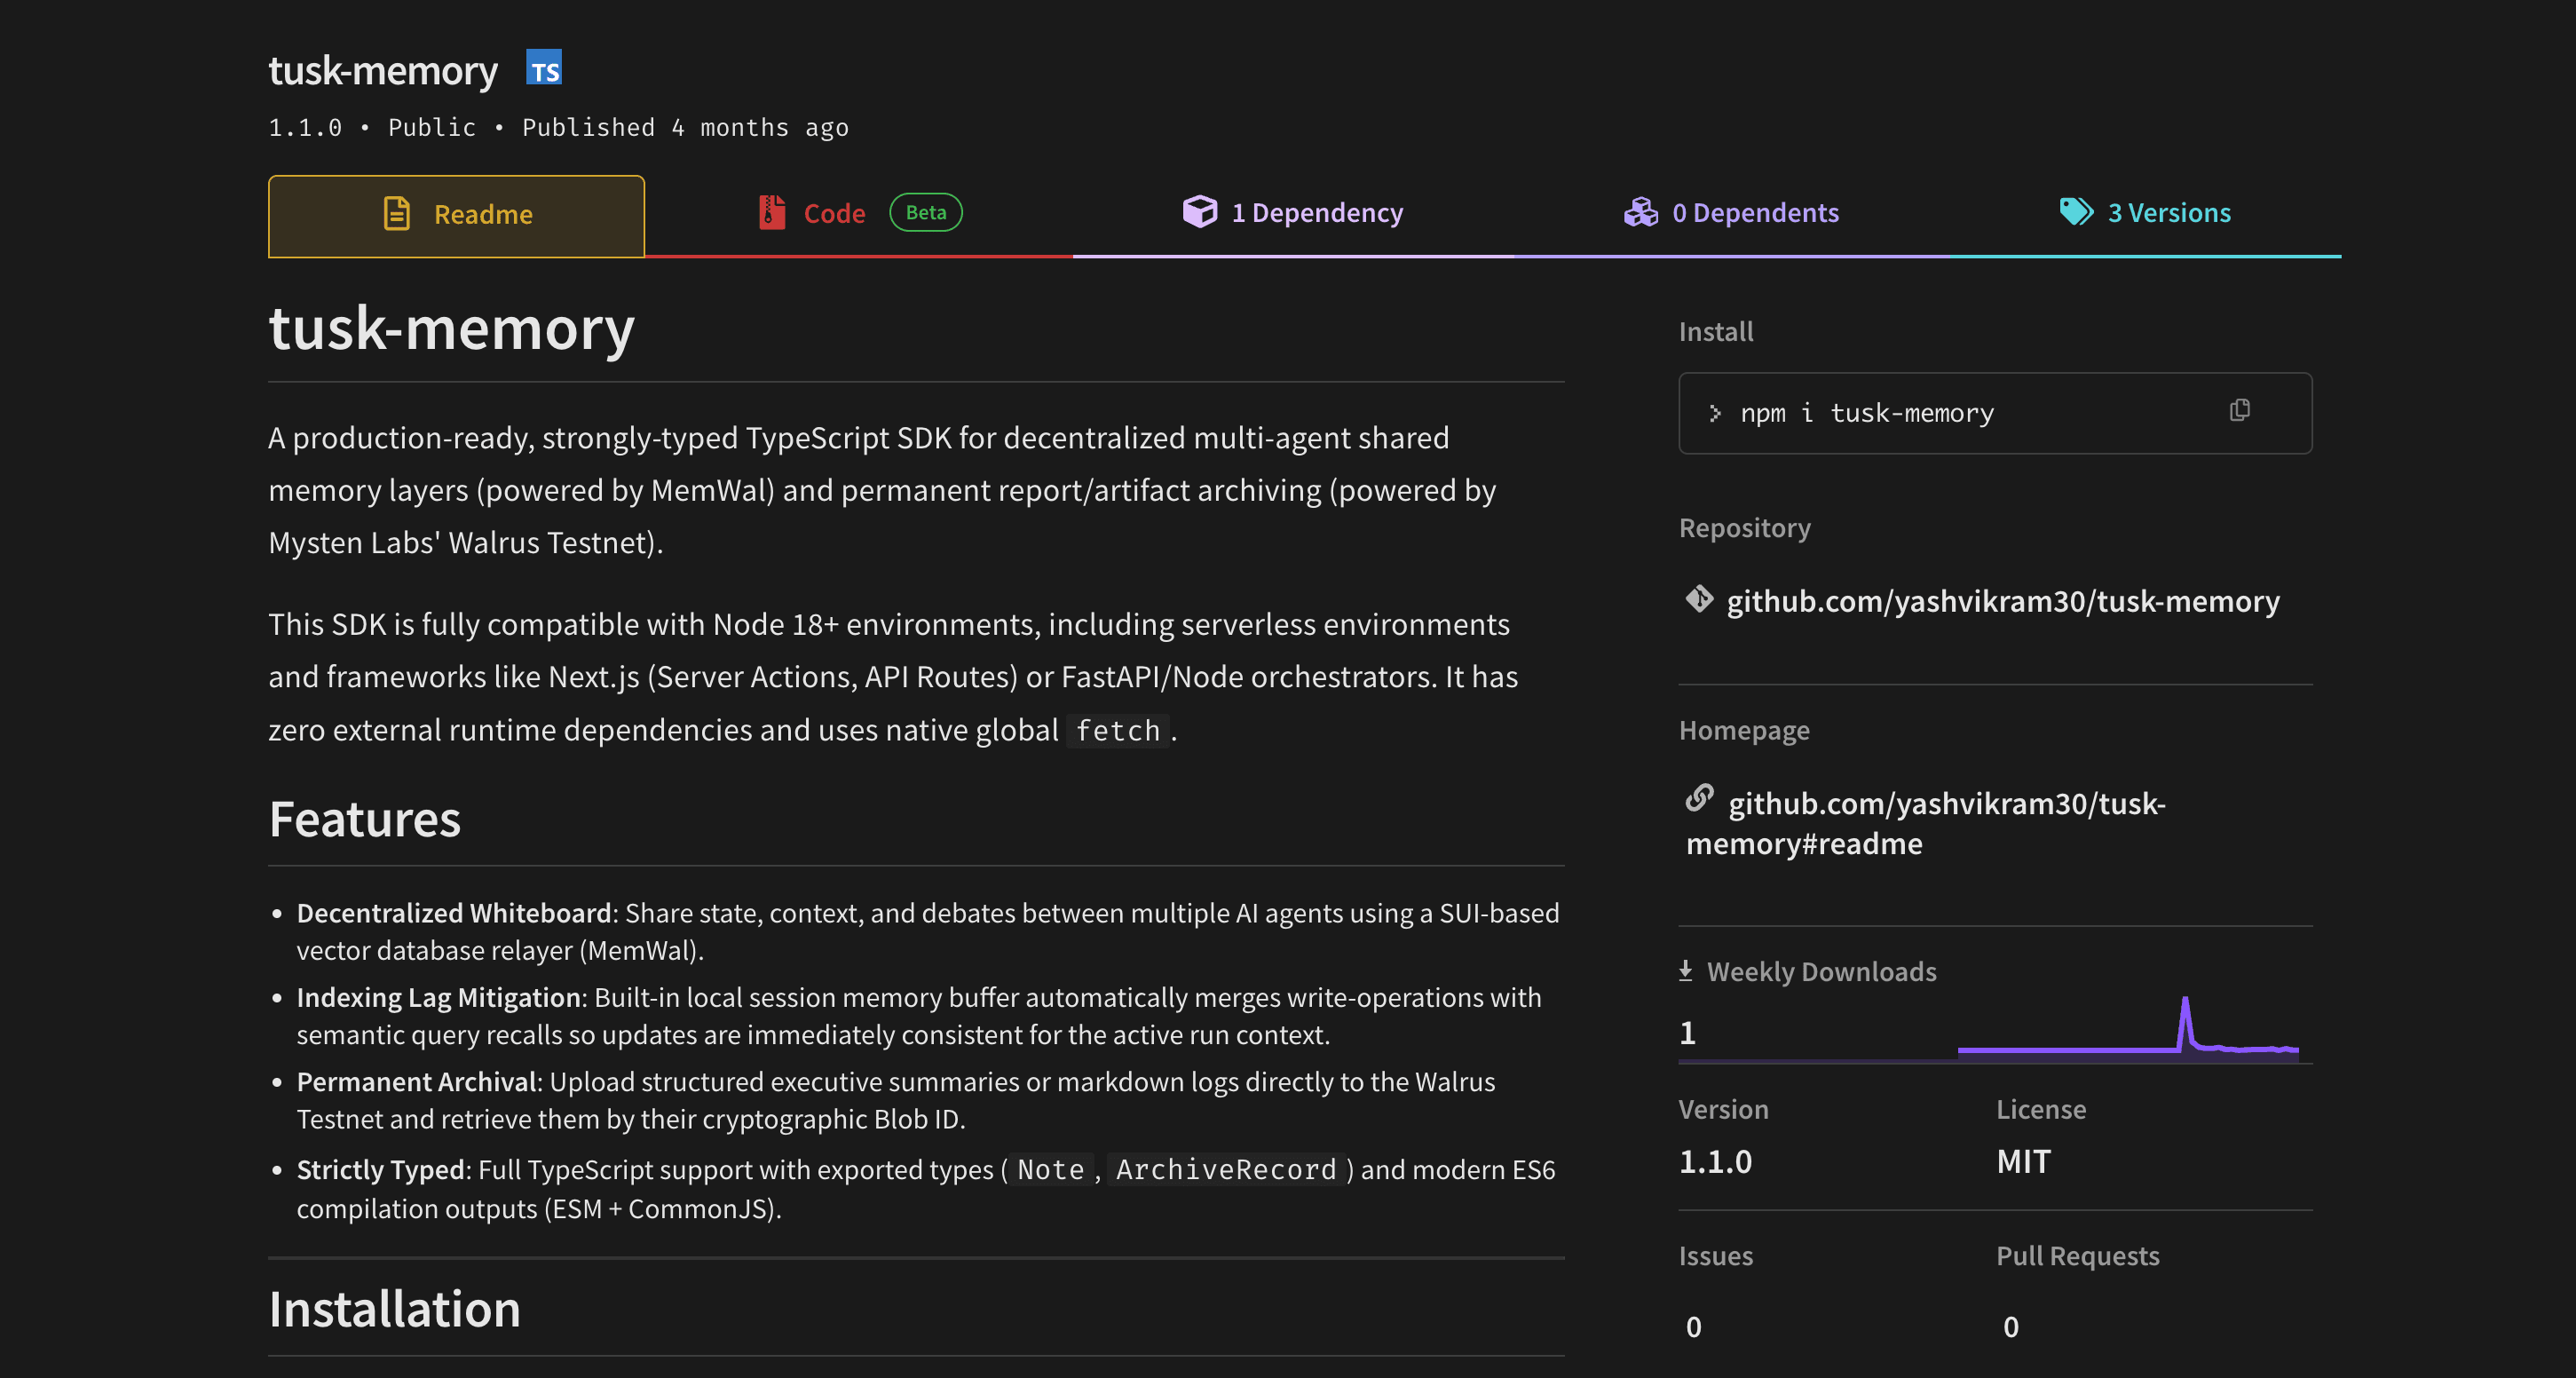
Task: Click the ArchiveRecord inline code
Action: click(x=1226, y=1169)
